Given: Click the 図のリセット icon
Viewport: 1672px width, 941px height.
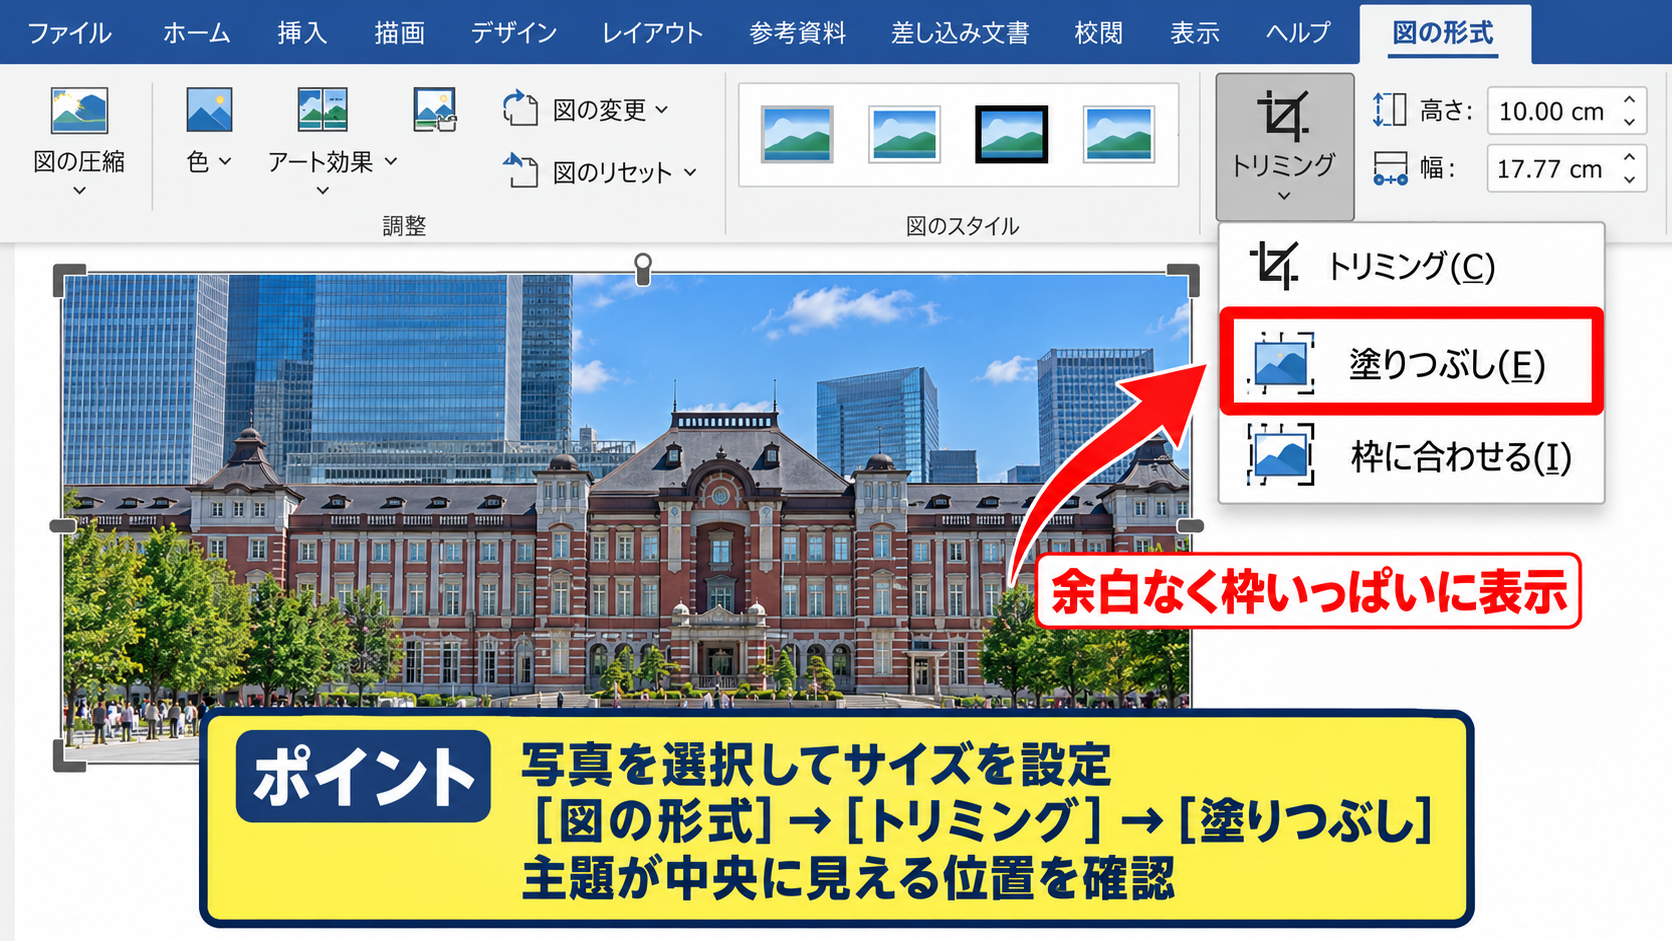Looking at the screenshot, I should [x=520, y=171].
